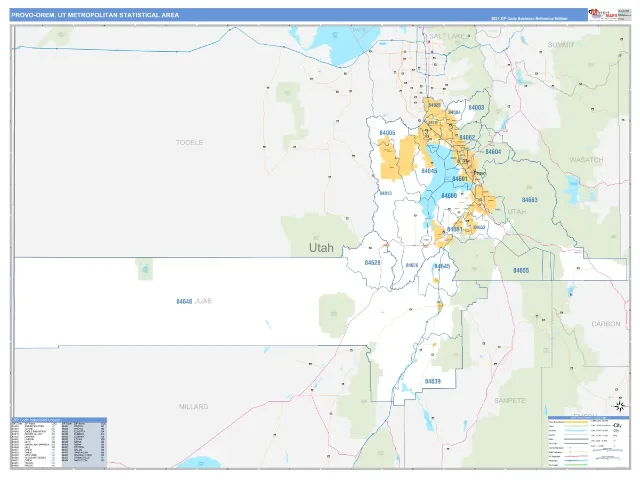This screenshot has height=480, width=640.
Task: Click ZIP code 84626 label
Action: [x=412, y=265]
